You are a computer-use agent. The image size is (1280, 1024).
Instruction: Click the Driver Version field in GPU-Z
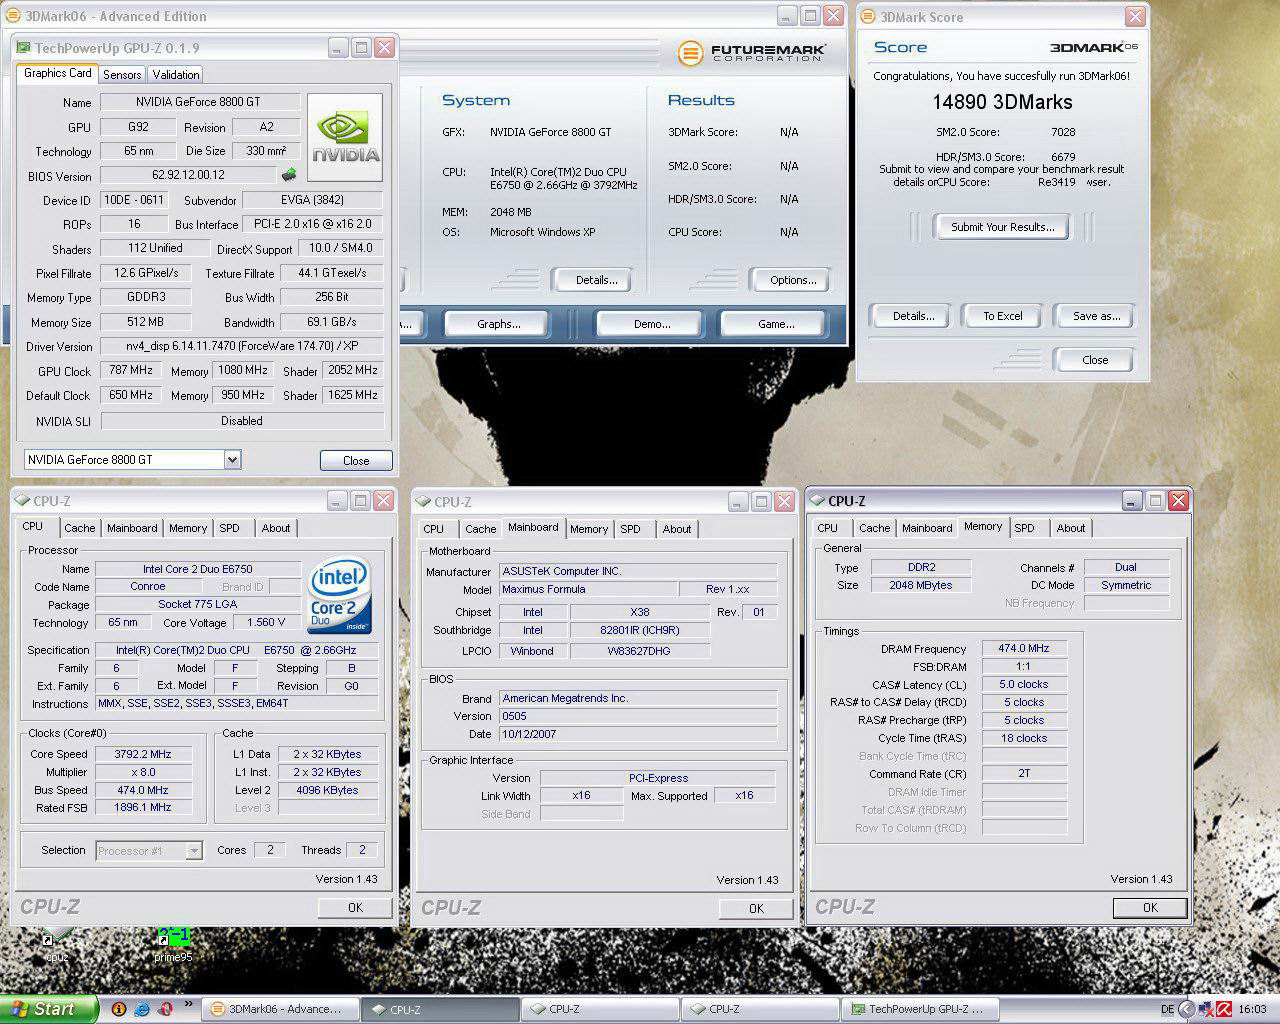(x=242, y=346)
